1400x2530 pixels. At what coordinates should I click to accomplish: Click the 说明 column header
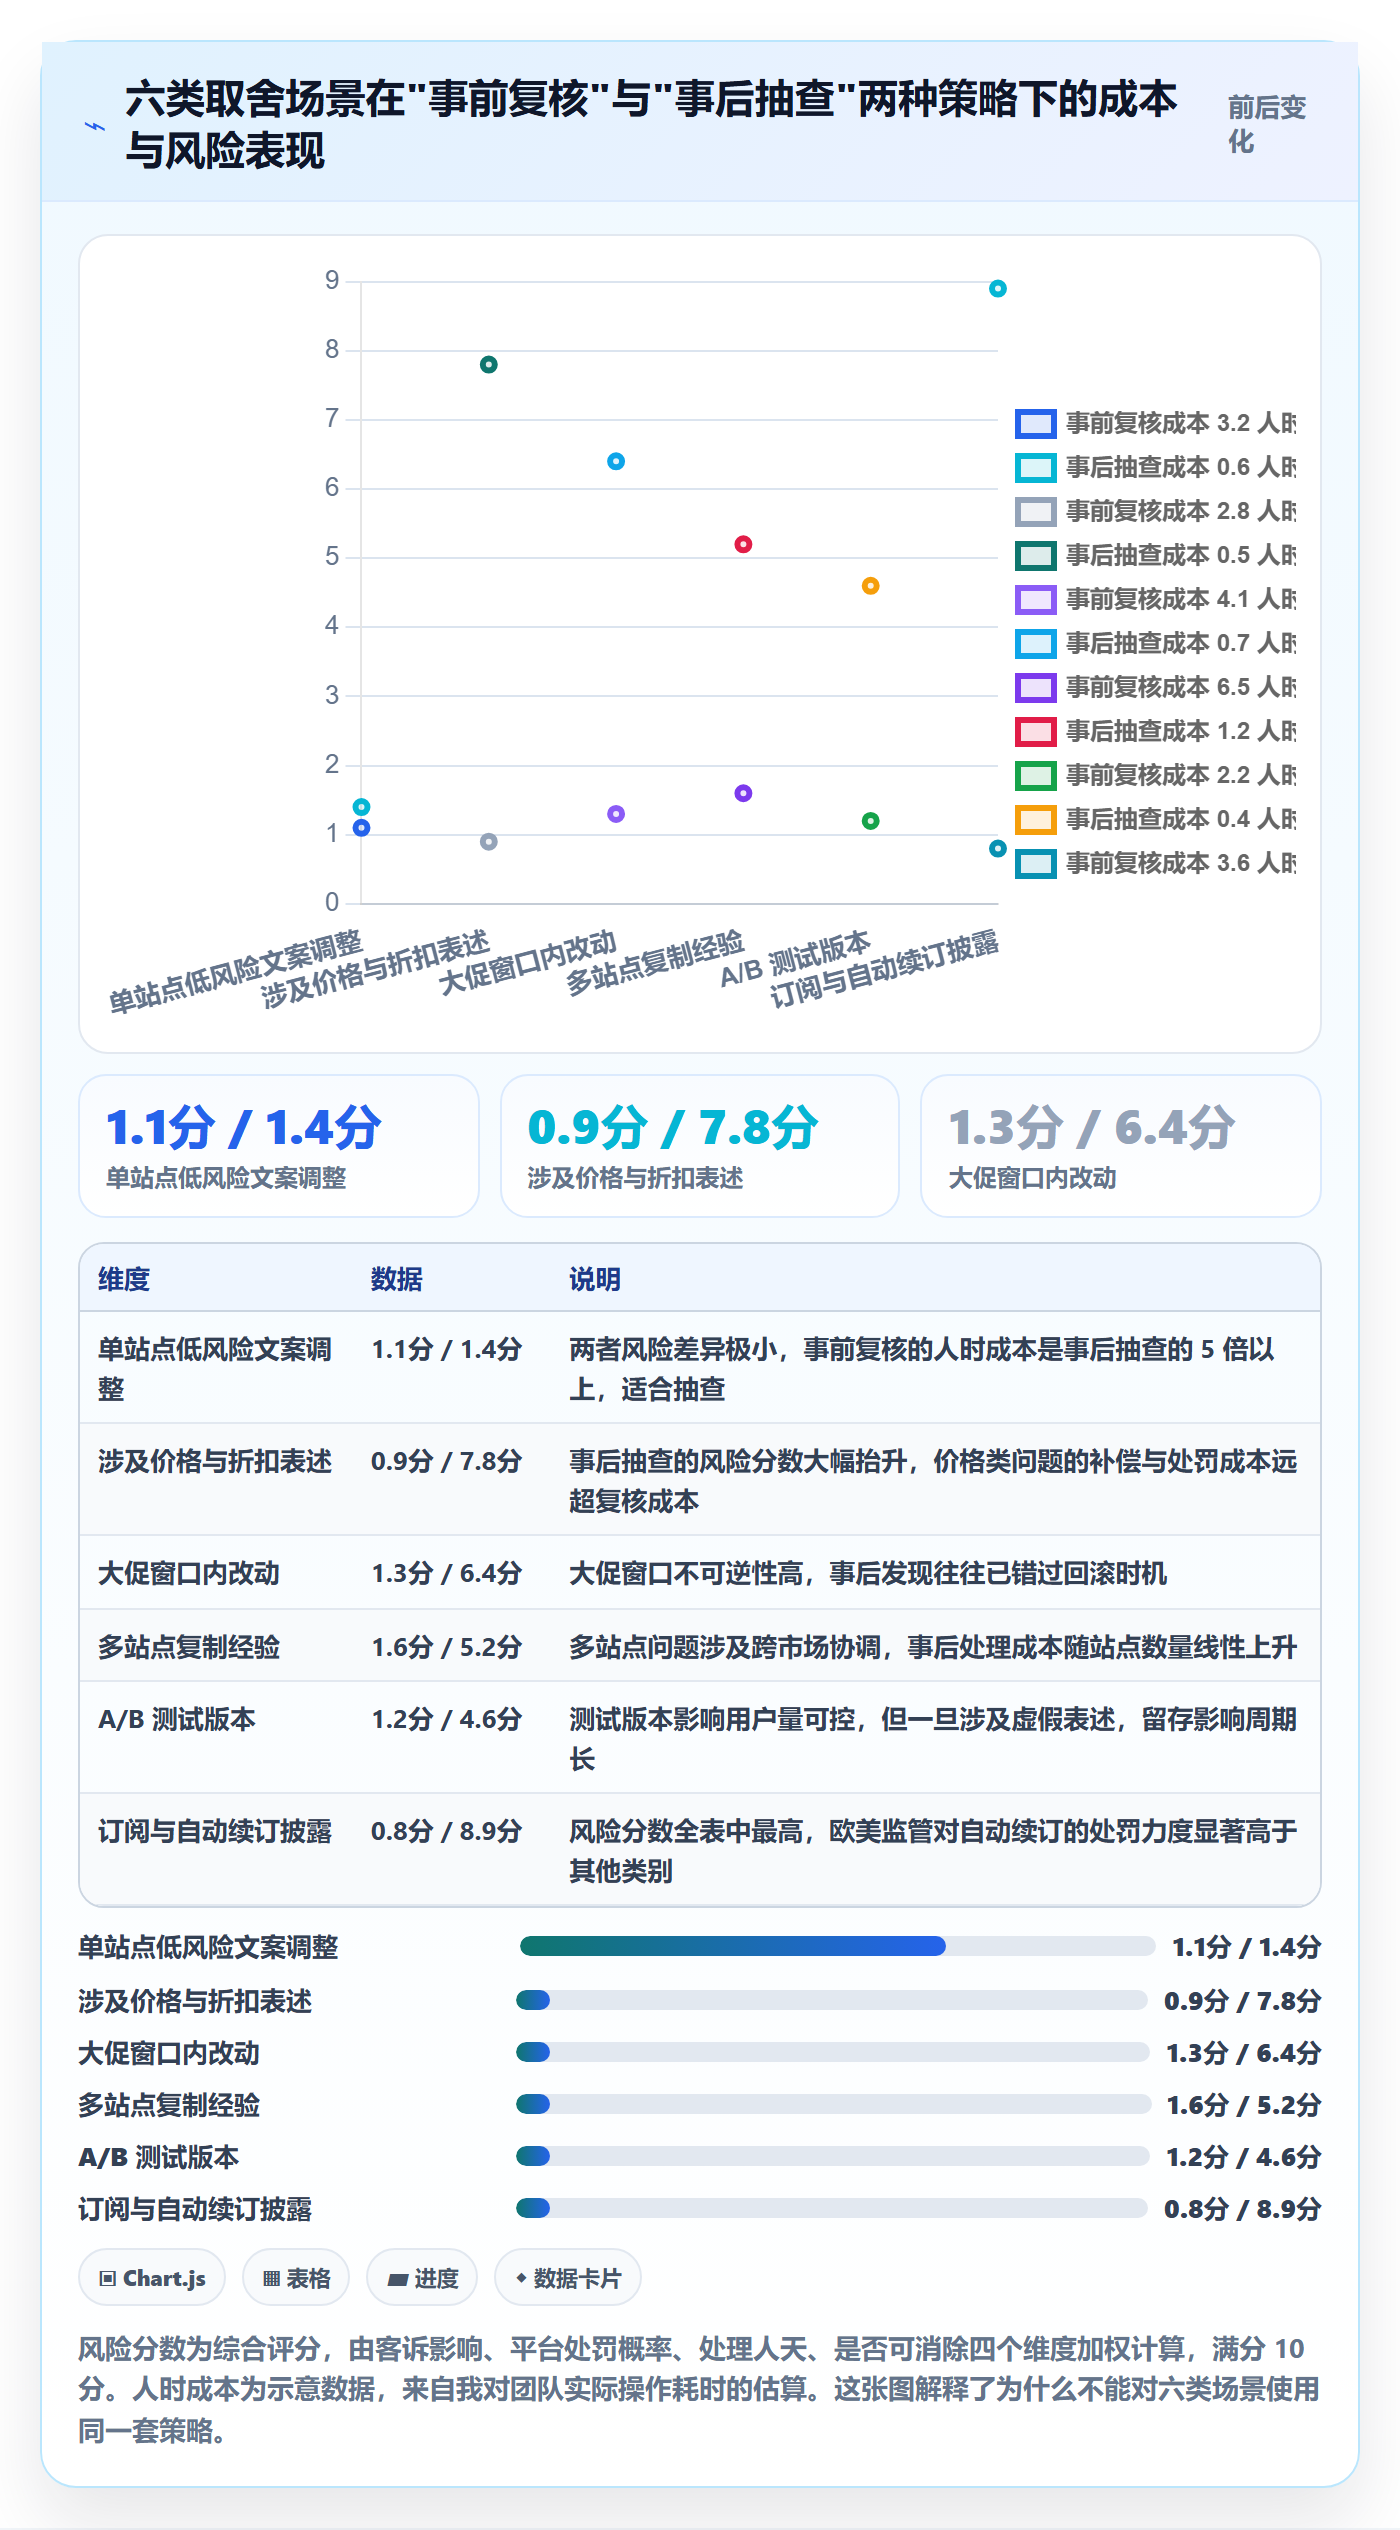(x=595, y=1279)
